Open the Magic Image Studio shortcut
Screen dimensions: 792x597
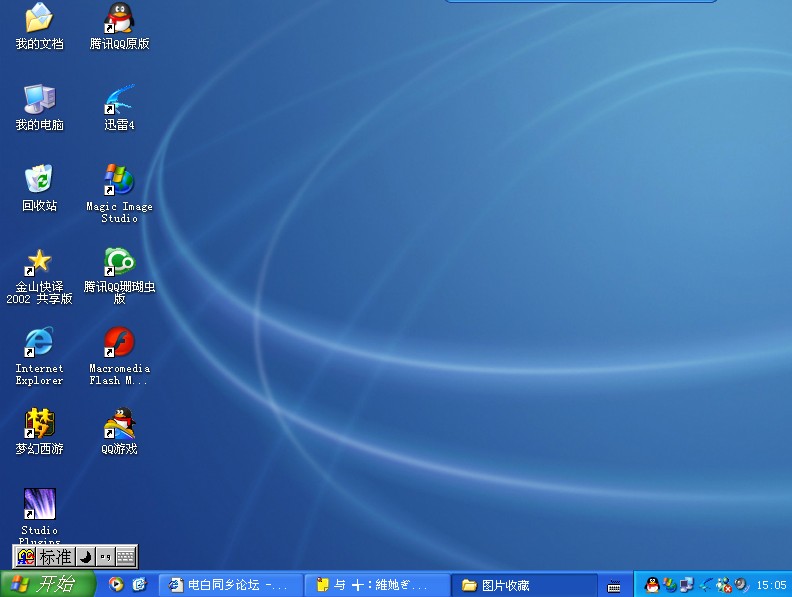point(119,181)
